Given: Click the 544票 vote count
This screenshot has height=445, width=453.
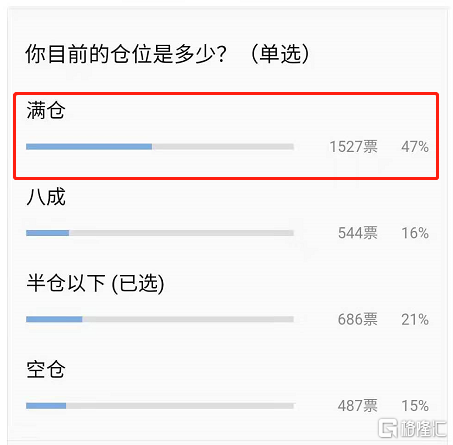Looking at the screenshot, I should pyautogui.click(x=358, y=233).
